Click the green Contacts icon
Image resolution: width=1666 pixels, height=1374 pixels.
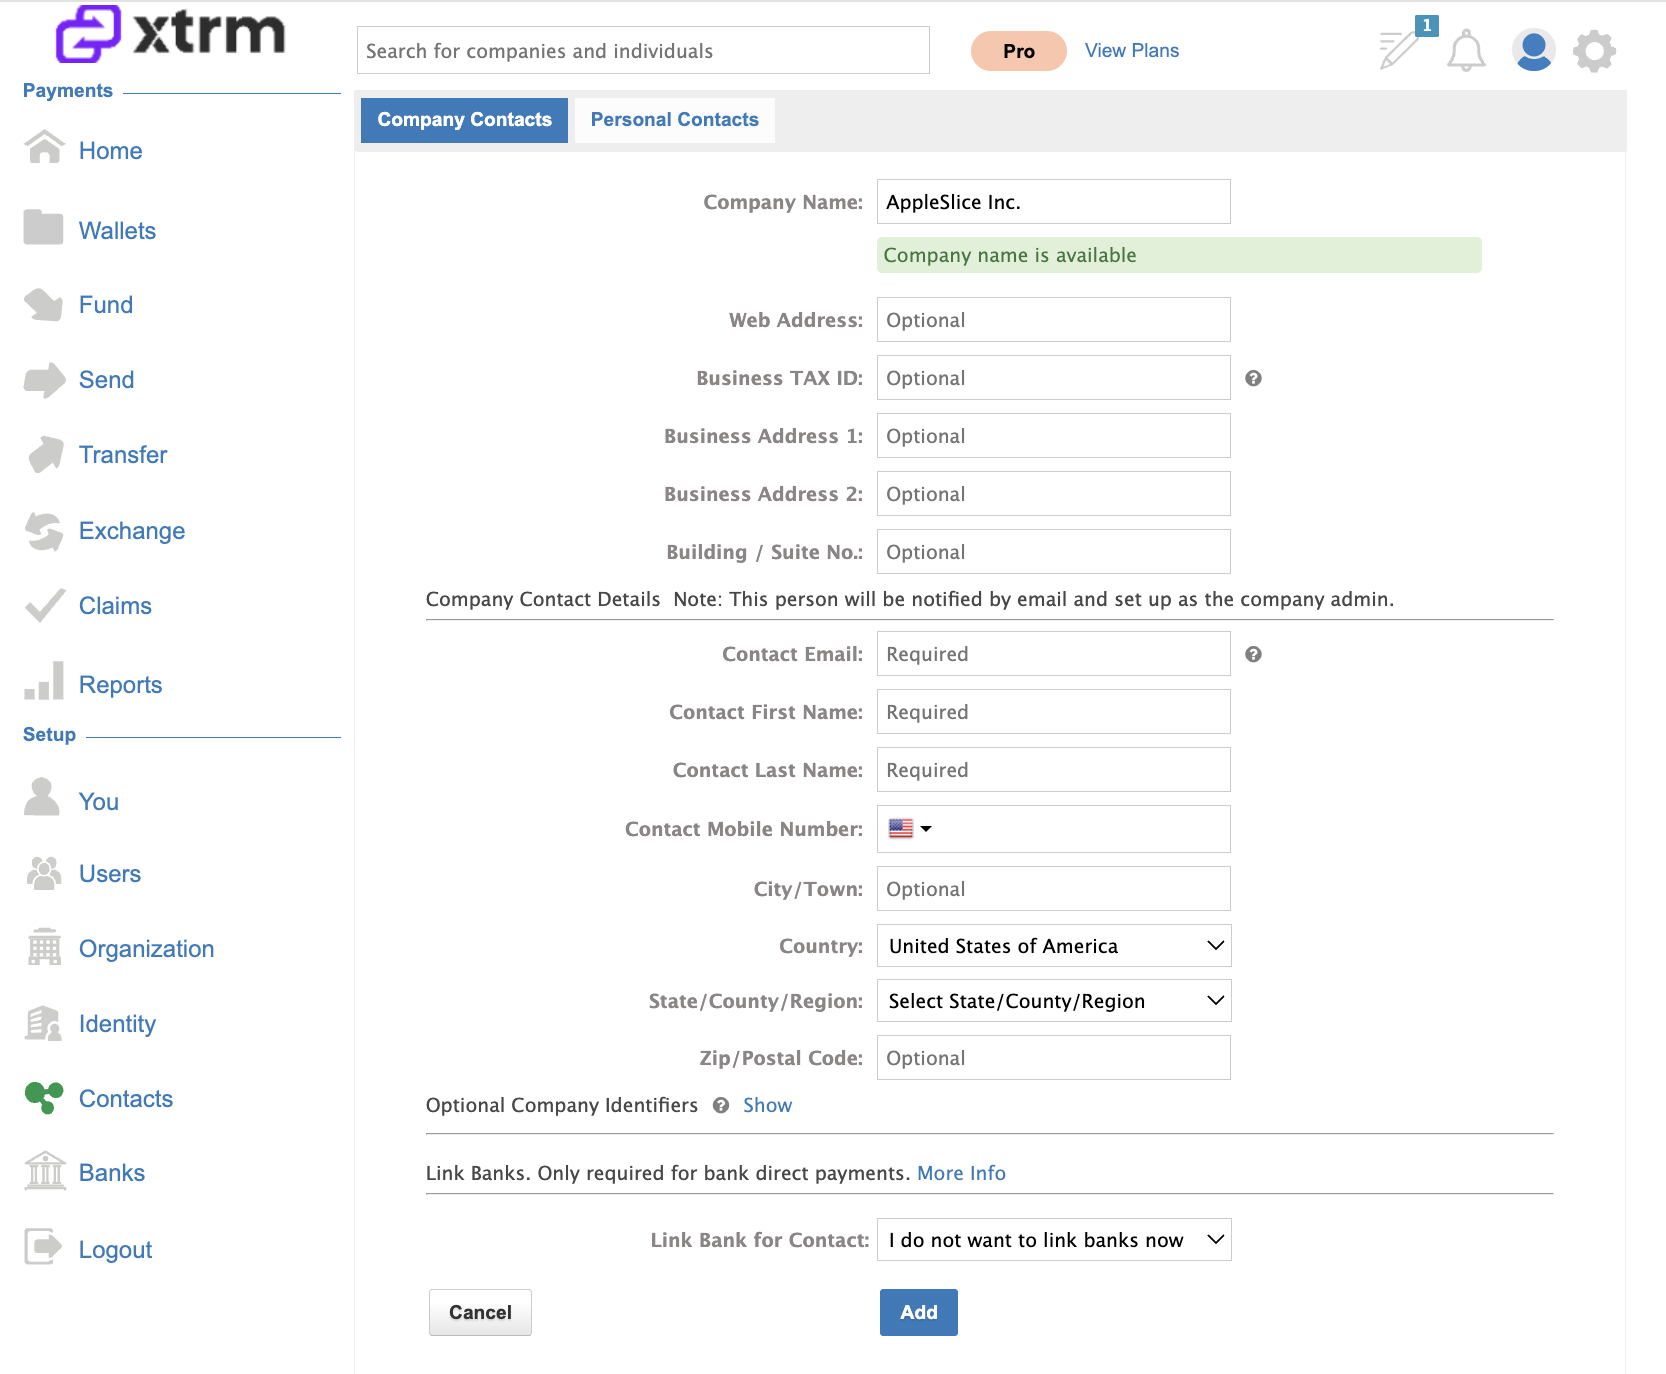pyautogui.click(x=44, y=1097)
